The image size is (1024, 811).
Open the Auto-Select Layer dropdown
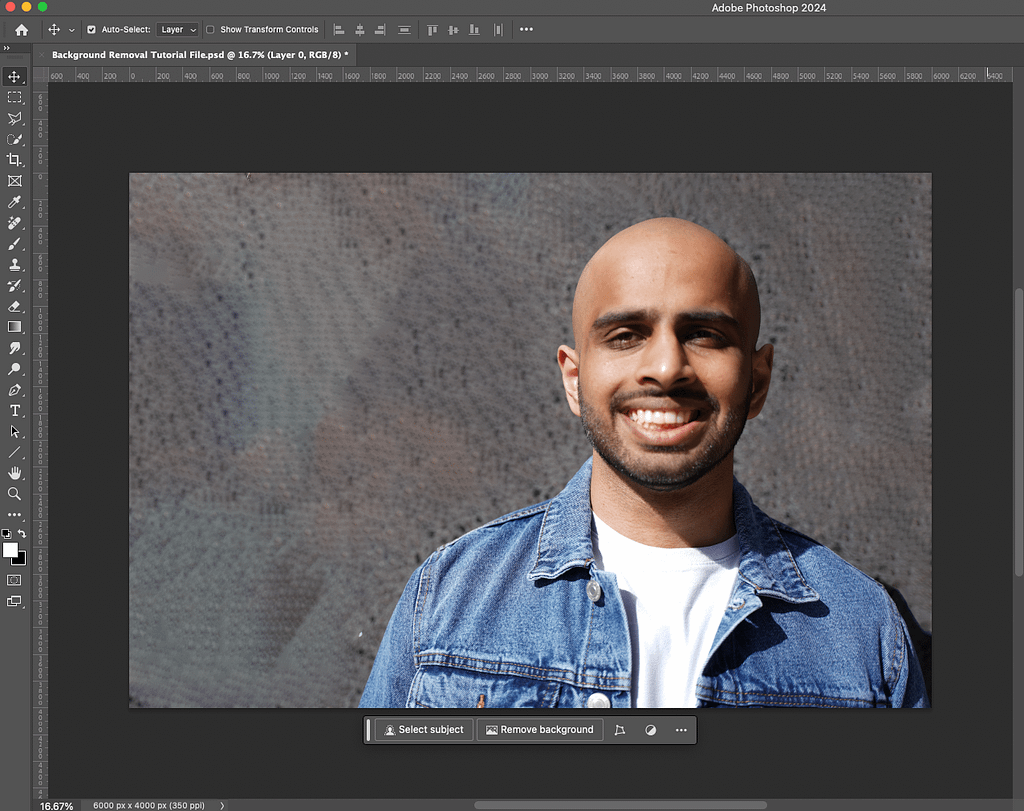[x=178, y=30]
